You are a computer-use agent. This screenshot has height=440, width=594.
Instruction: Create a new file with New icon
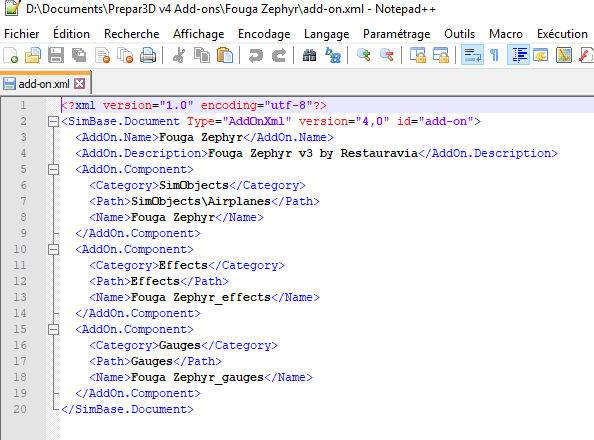pyautogui.click(x=10, y=55)
